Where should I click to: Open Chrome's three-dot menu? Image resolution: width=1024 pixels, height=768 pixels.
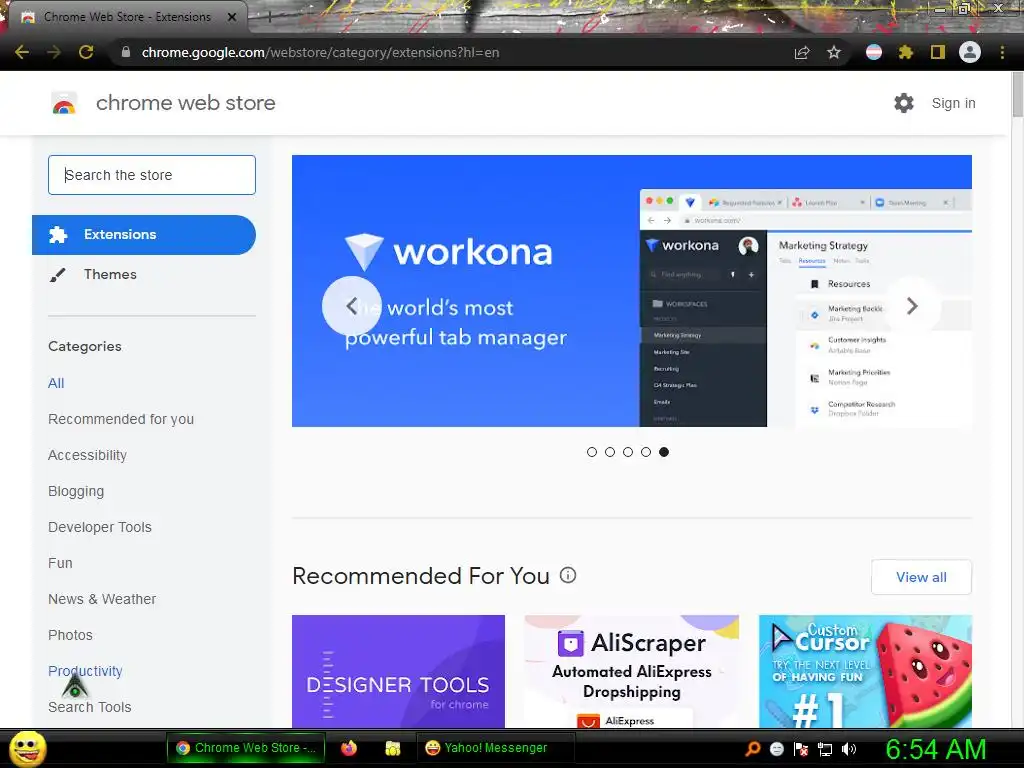1002,52
